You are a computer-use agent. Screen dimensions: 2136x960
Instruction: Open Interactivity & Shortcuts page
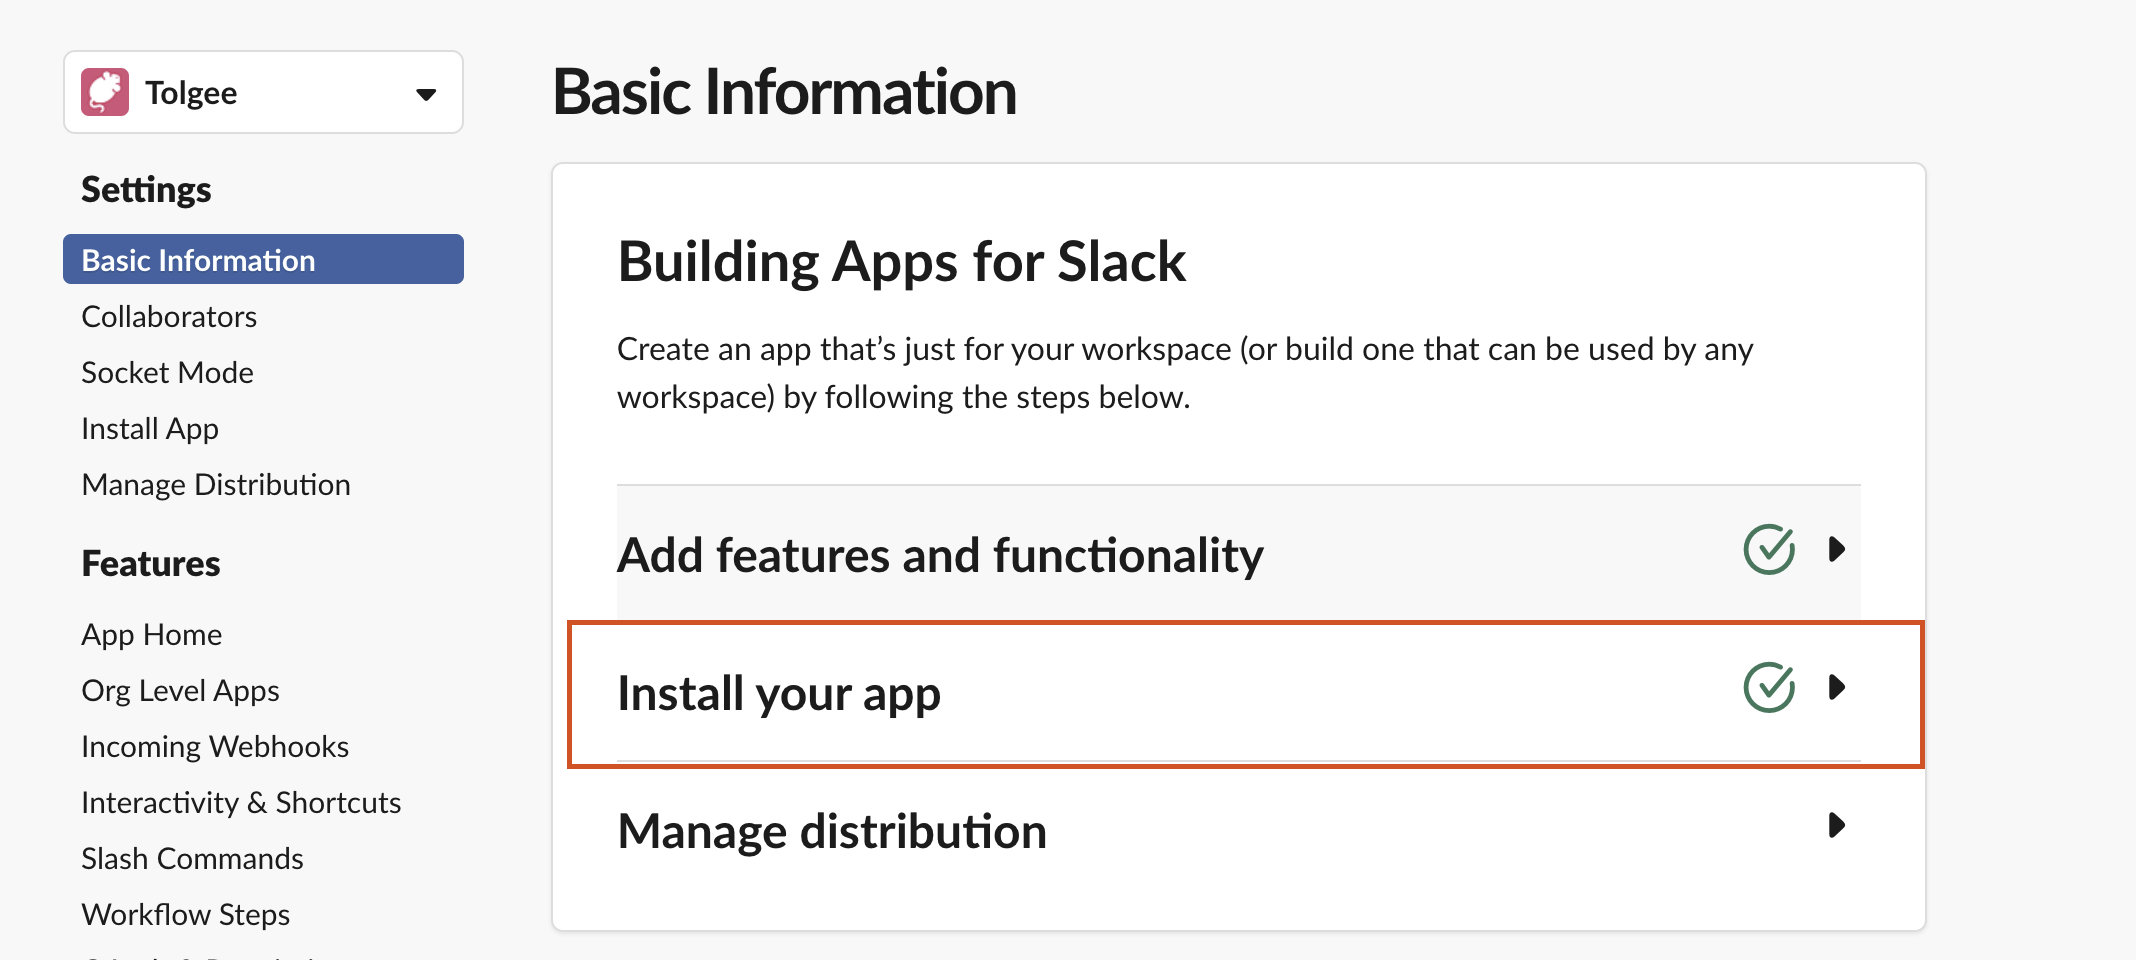[x=241, y=802]
